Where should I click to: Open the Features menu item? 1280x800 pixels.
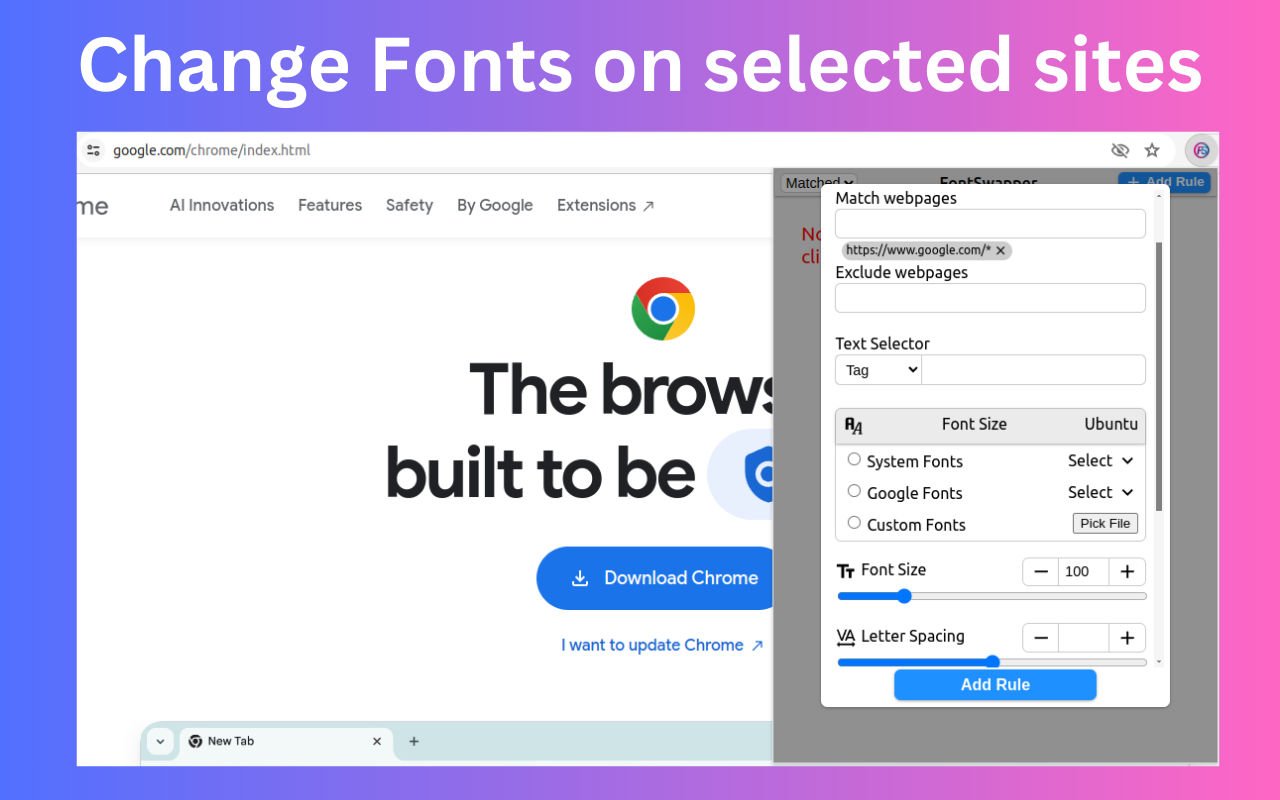330,205
